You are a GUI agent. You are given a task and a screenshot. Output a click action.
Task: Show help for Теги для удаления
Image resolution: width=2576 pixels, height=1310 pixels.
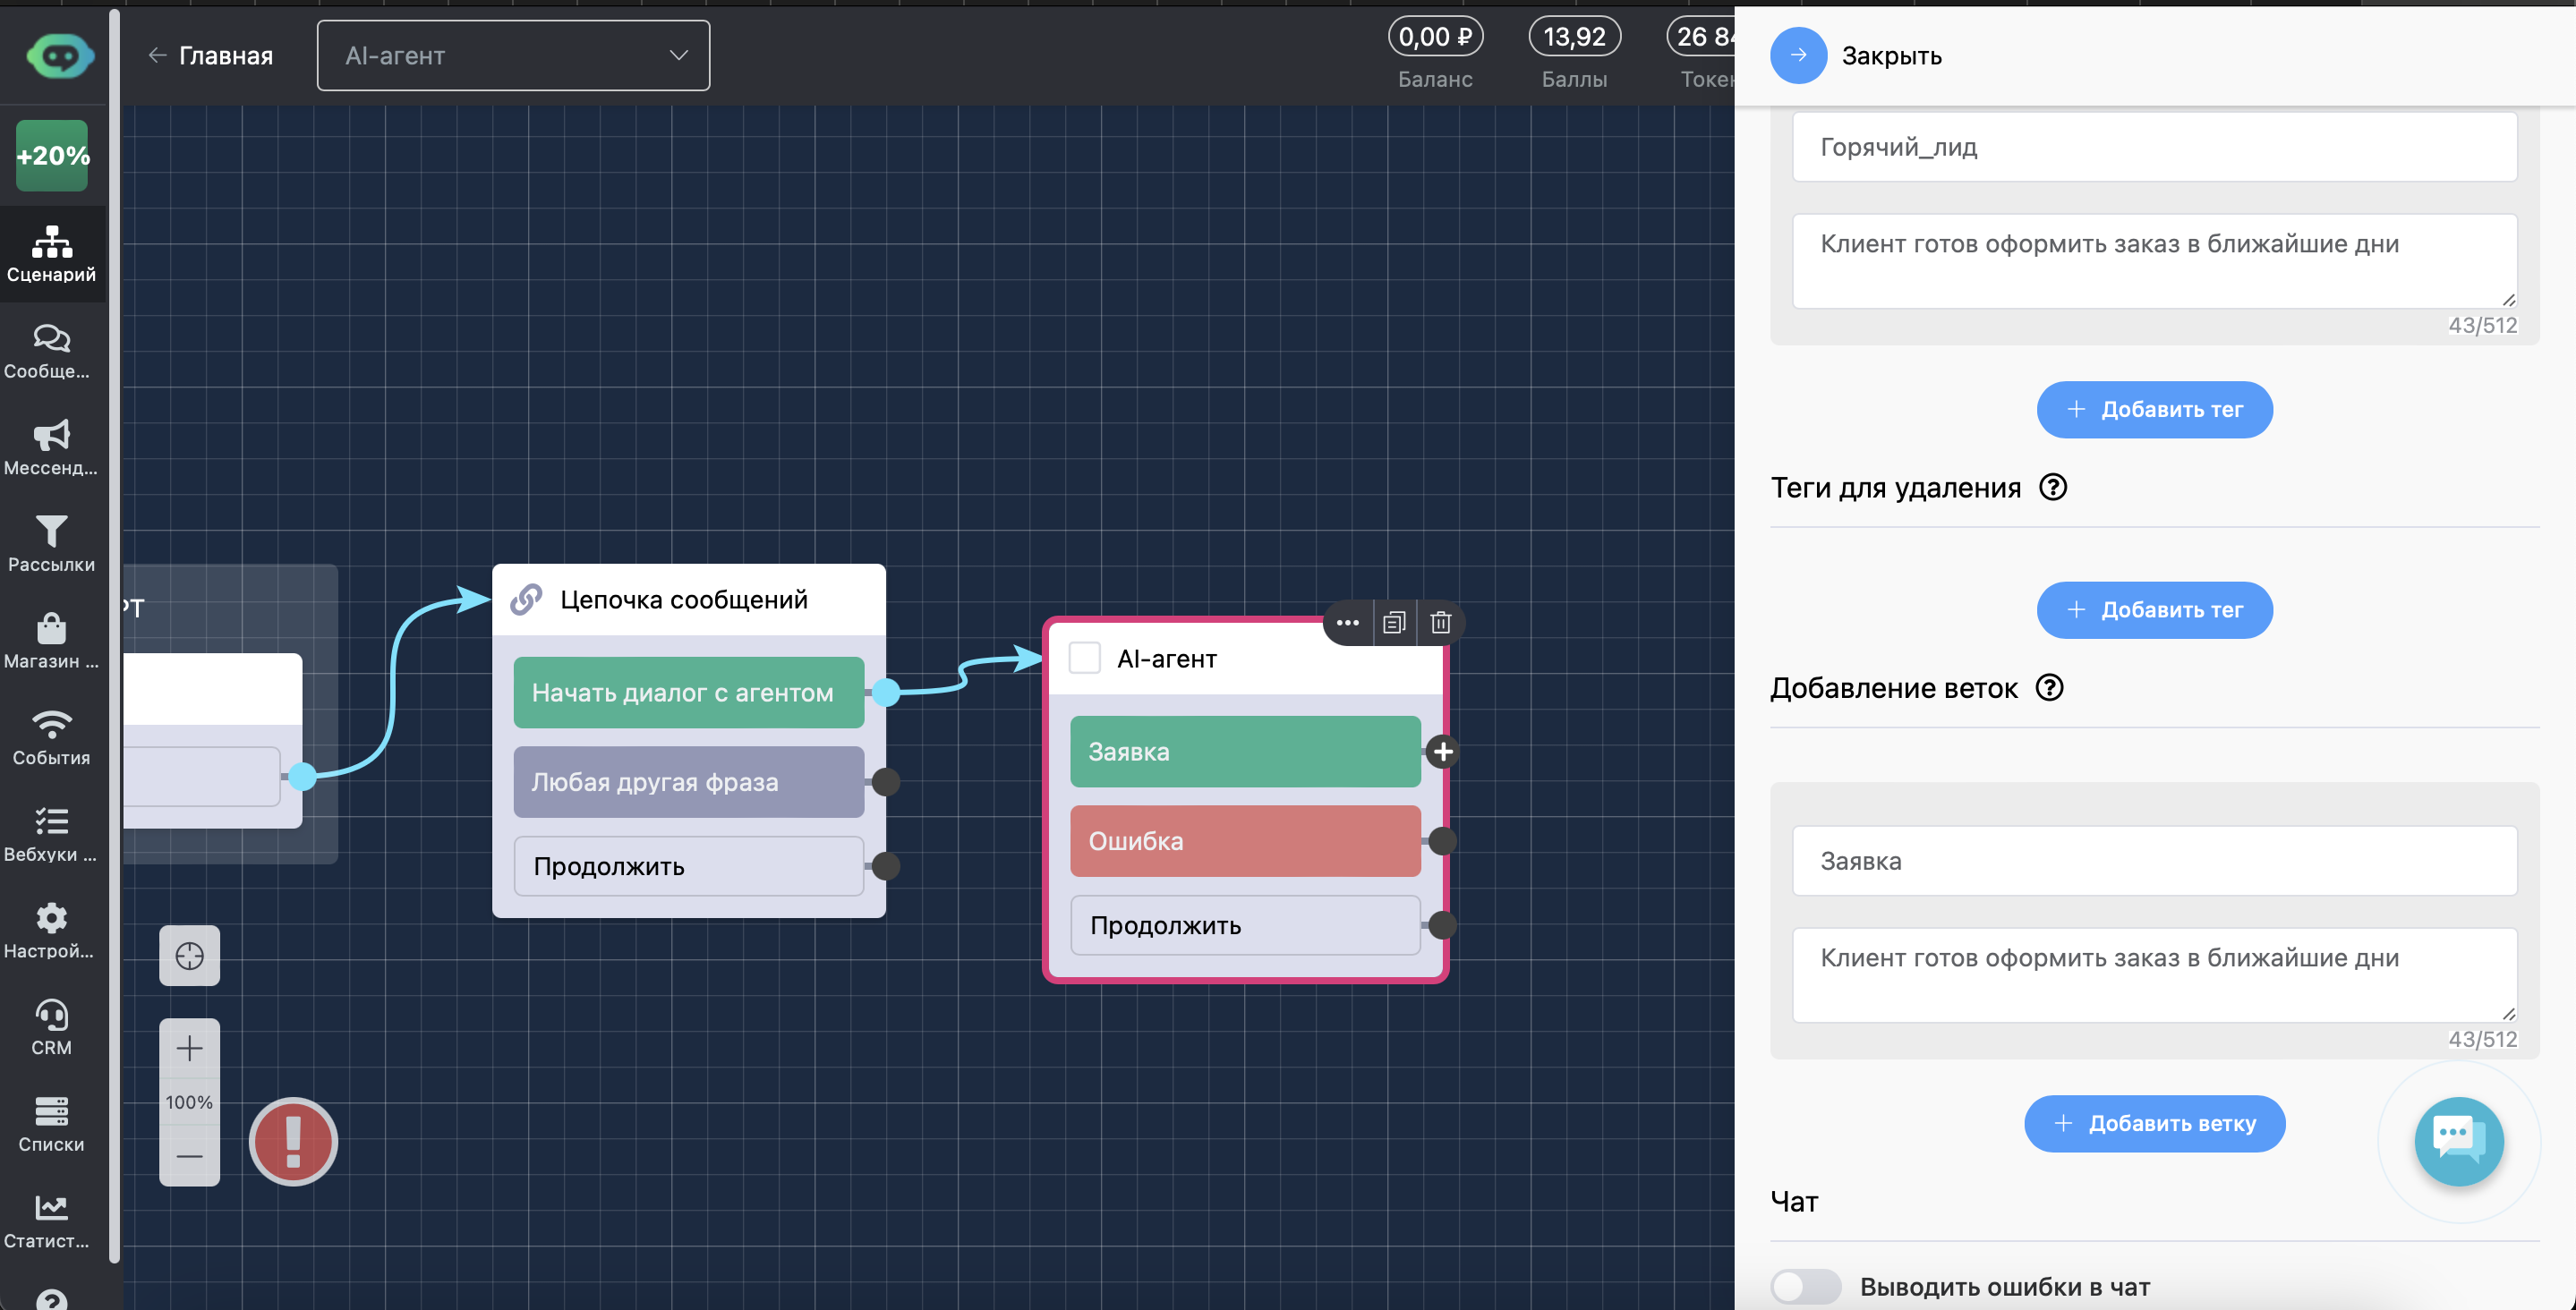tap(2053, 487)
